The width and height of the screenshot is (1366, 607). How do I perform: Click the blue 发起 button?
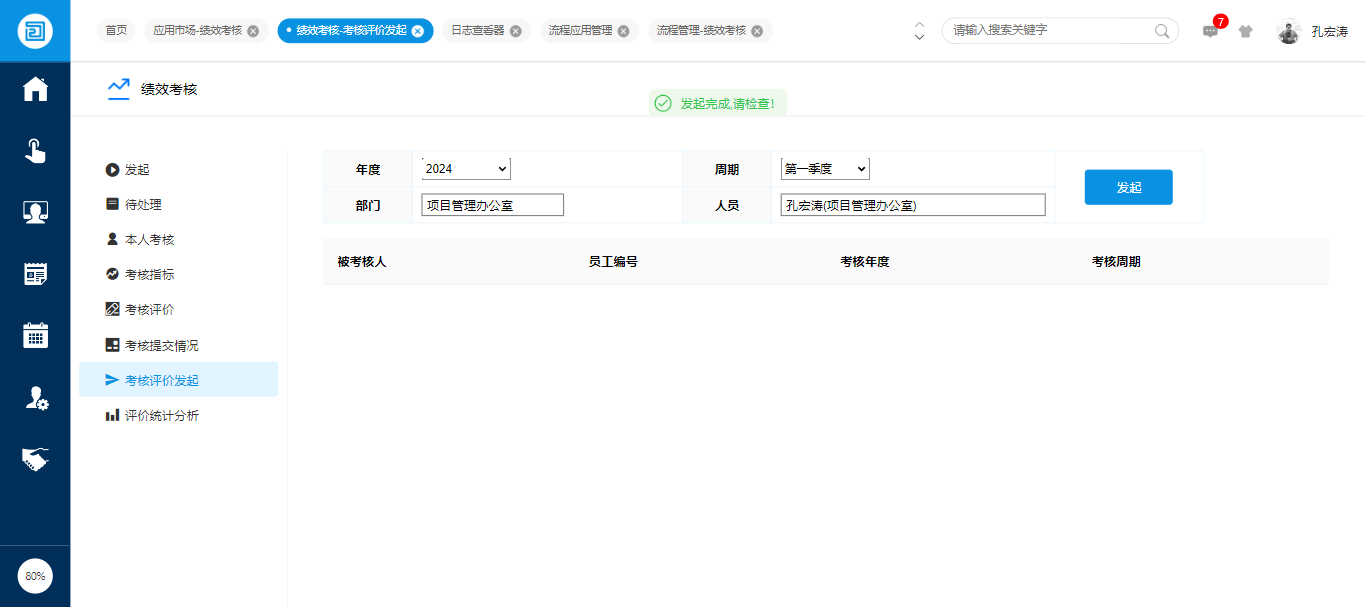[1128, 187]
